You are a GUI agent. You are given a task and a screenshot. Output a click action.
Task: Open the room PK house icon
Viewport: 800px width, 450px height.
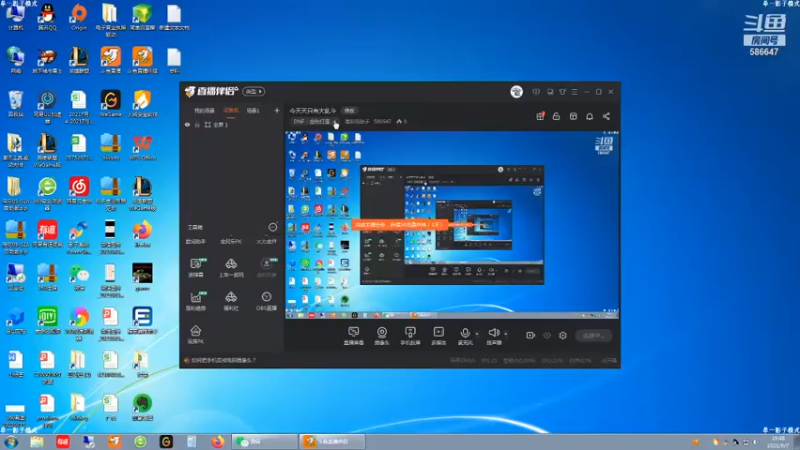click(x=196, y=334)
